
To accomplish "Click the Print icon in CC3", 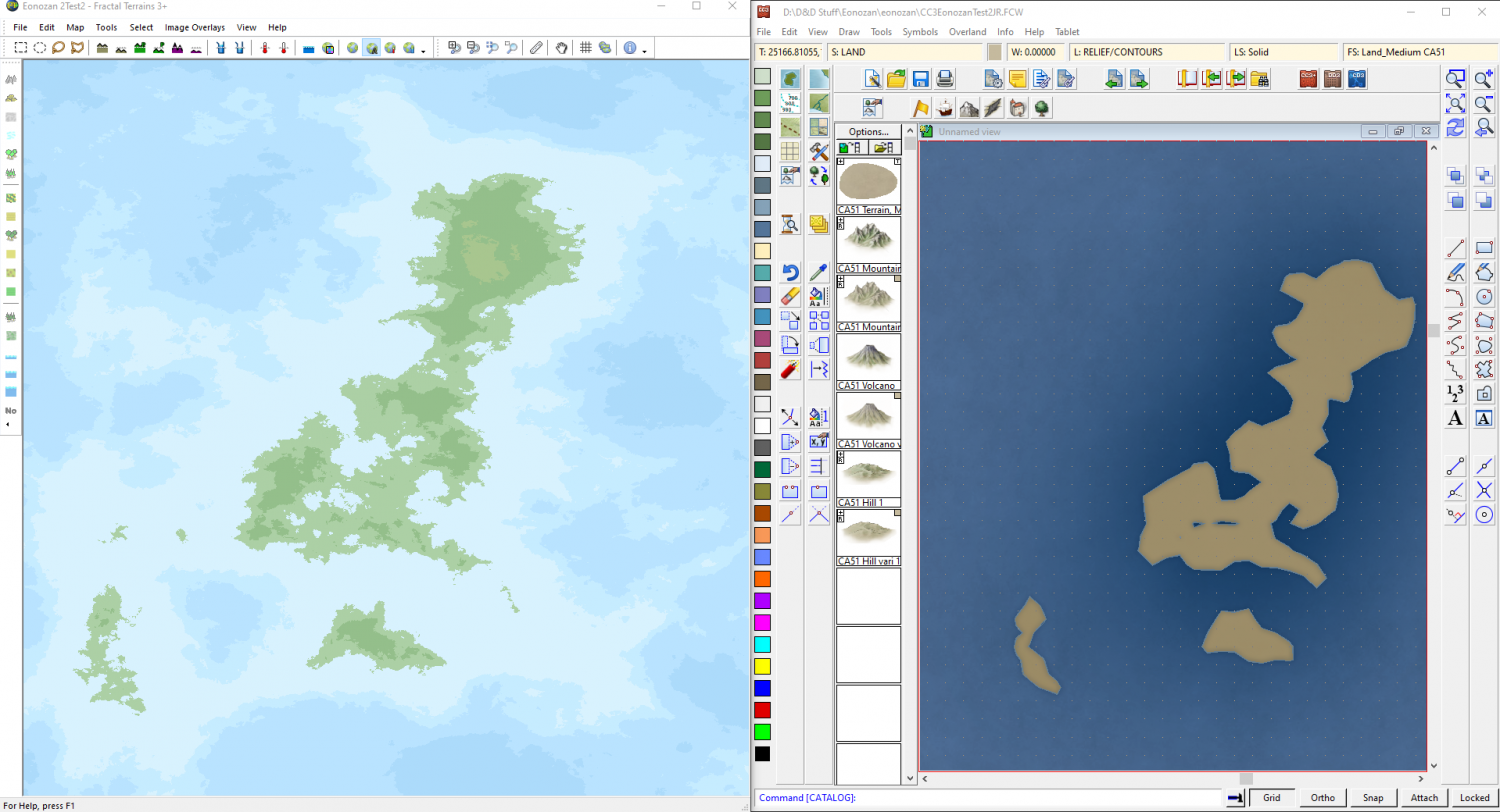I will [944, 79].
